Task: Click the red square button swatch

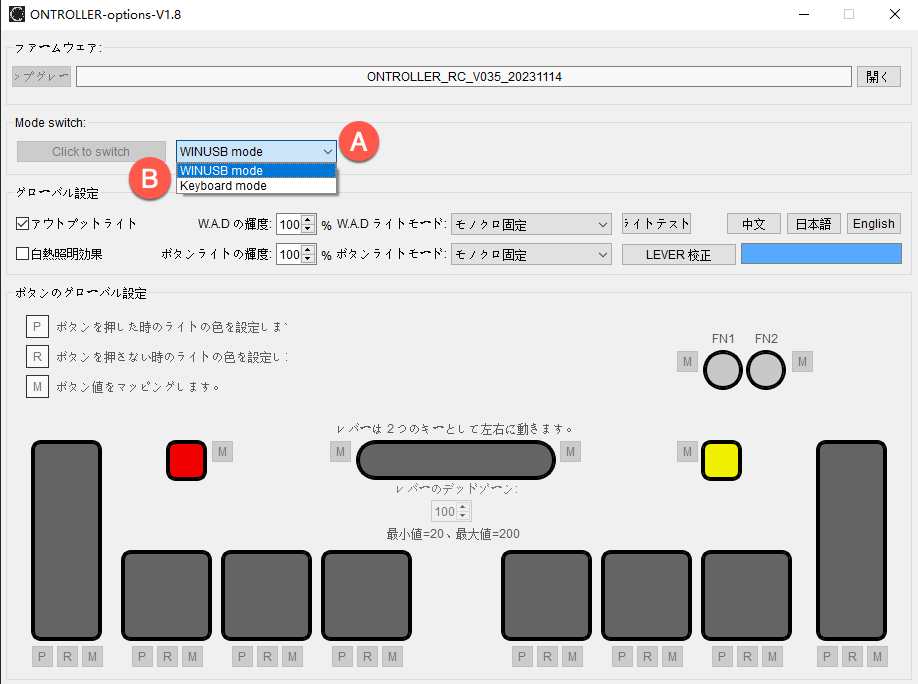Action: [x=186, y=460]
